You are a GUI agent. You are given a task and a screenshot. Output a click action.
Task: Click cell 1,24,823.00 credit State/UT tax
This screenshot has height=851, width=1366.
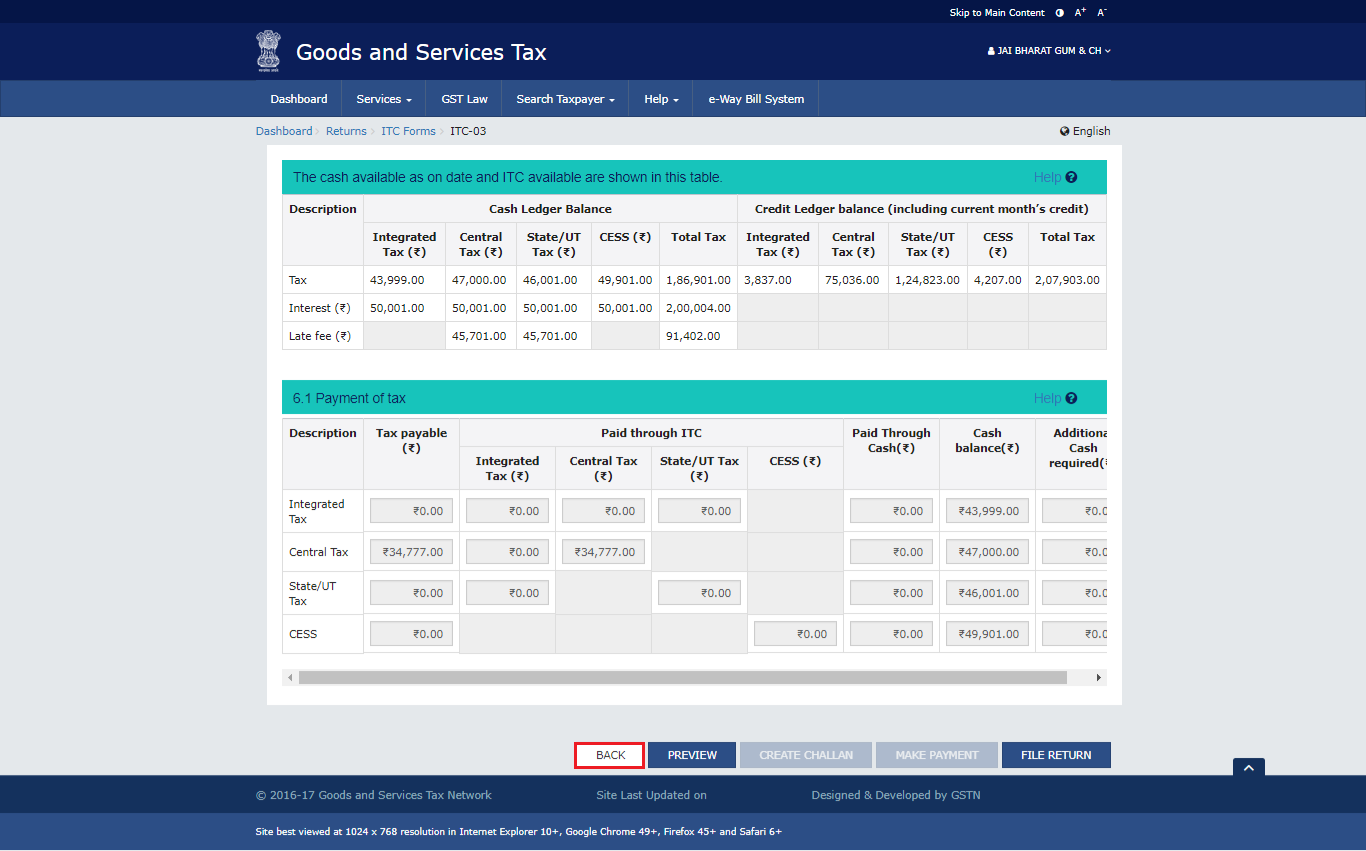(928, 280)
